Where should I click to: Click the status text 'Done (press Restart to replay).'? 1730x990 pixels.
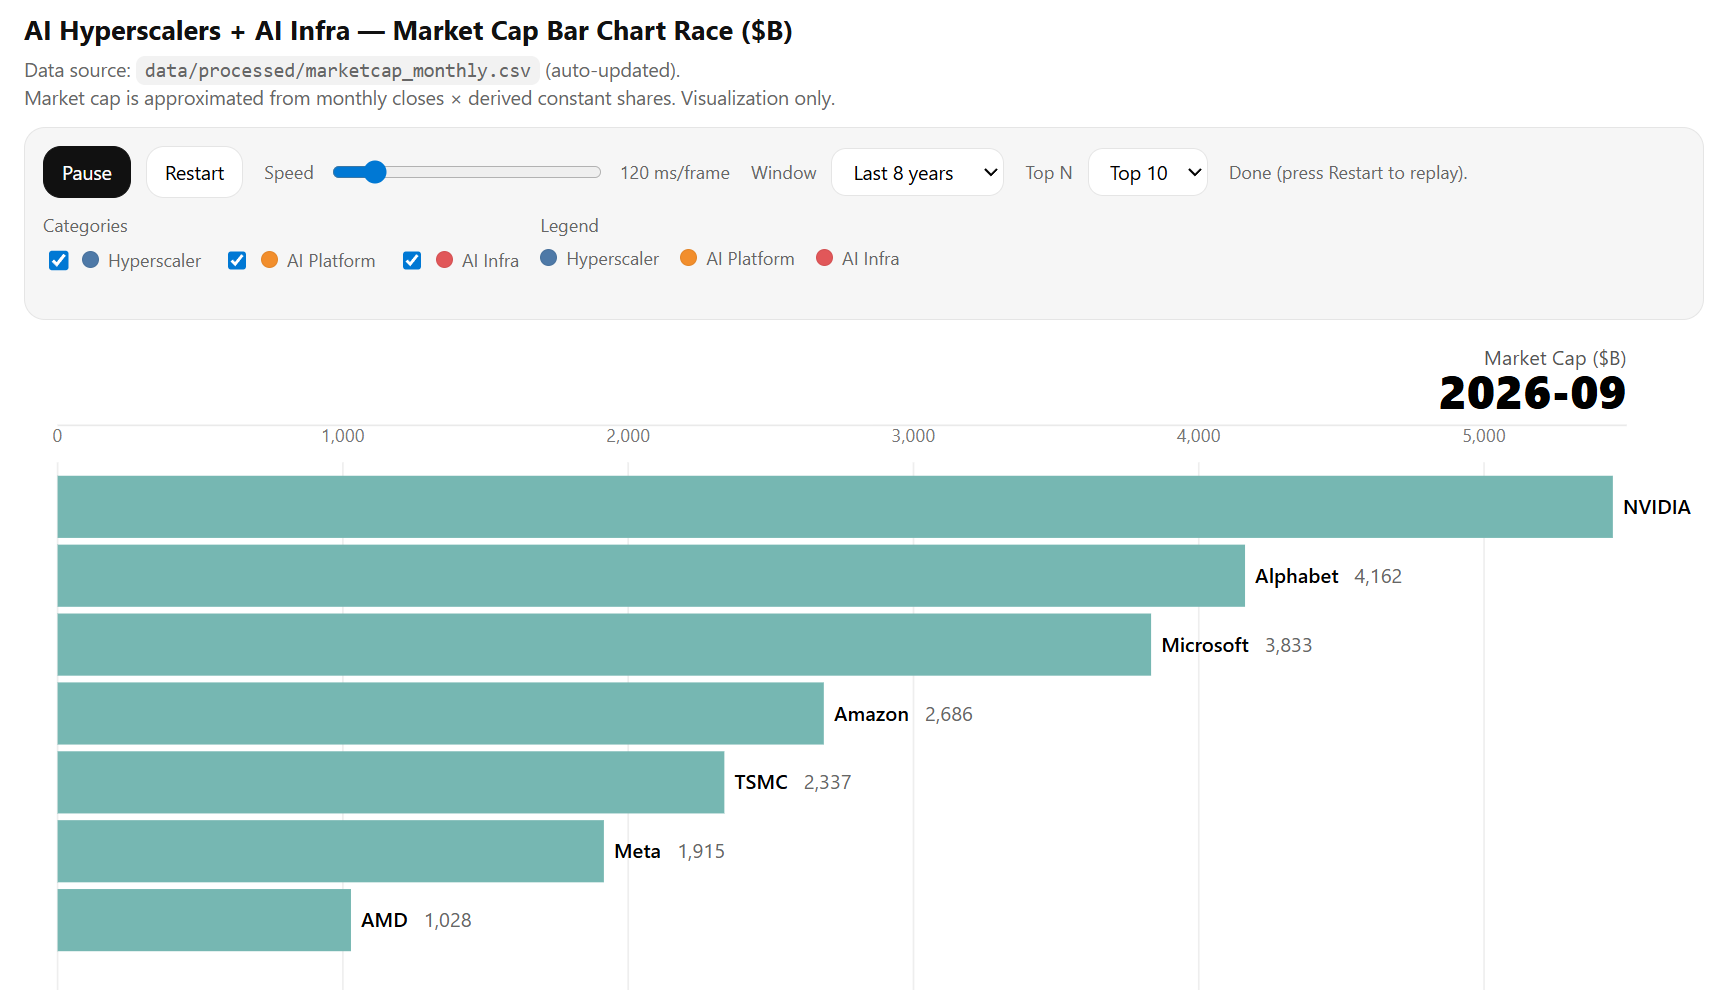click(1348, 172)
